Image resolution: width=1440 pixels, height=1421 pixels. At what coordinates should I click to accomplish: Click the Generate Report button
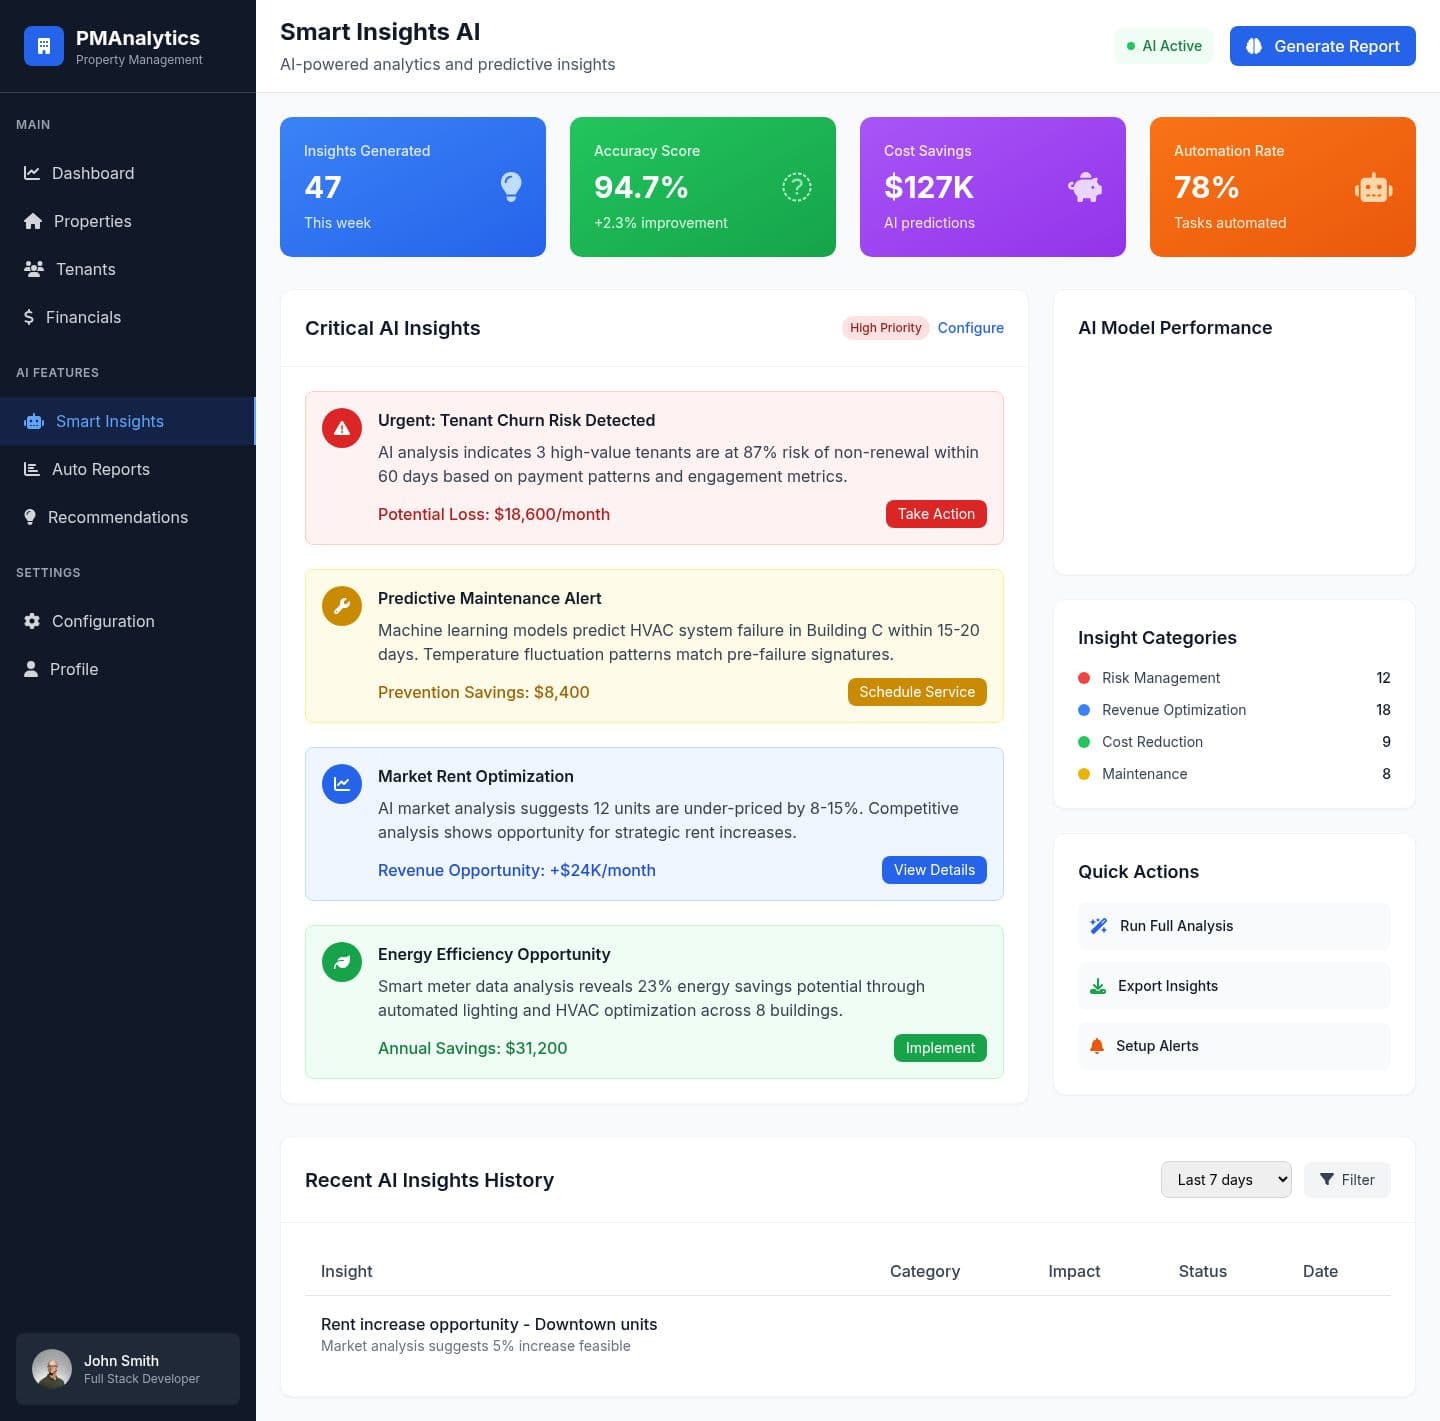coord(1322,46)
